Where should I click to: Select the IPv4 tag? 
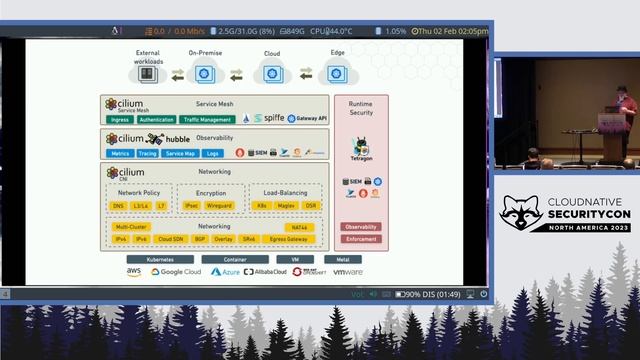[x=121, y=239]
